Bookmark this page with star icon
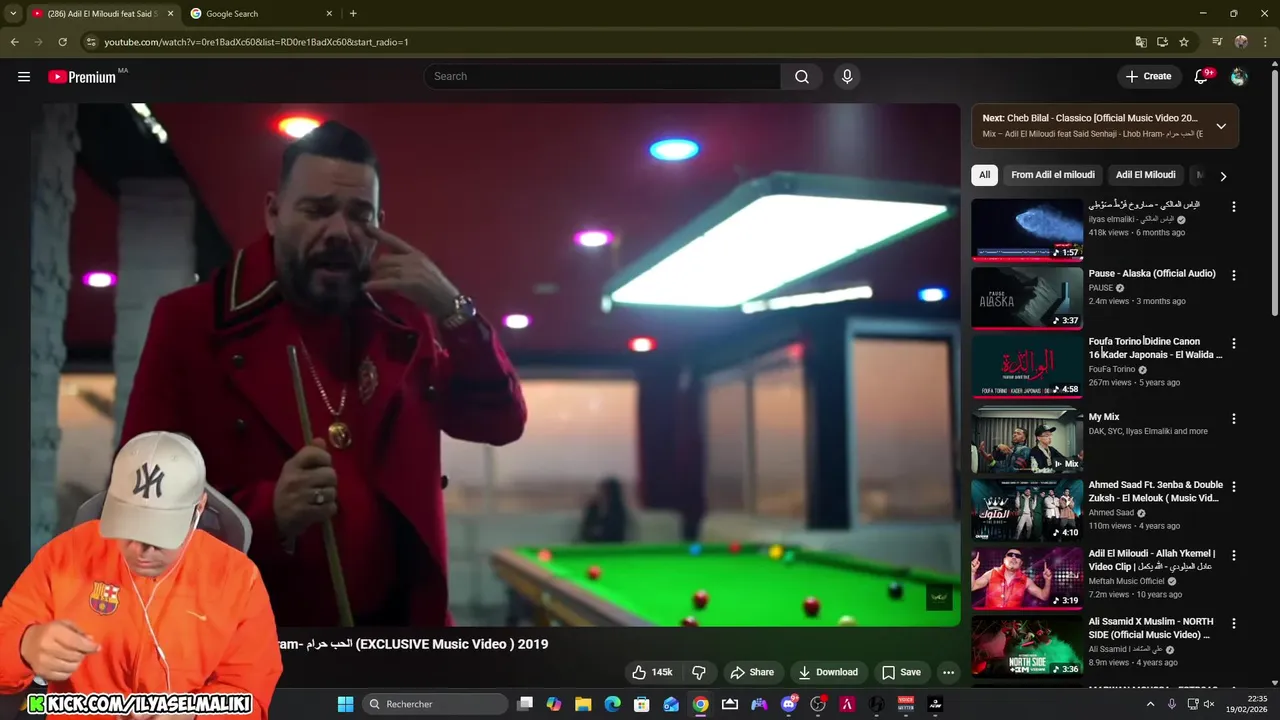Image resolution: width=1280 pixels, height=720 pixels. click(x=1184, y=42)
